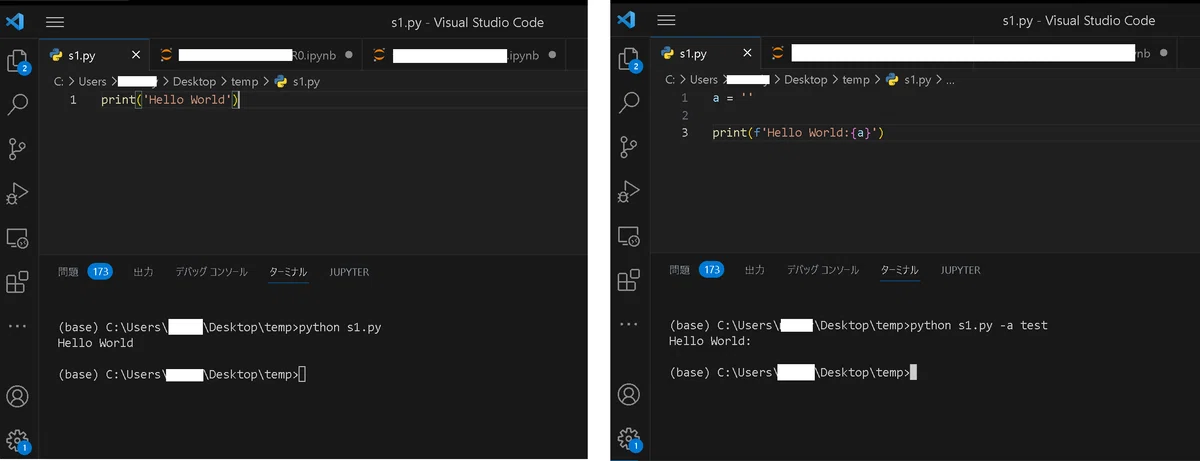Viewport: 1200px width, 461px height.
Task: Expand breadcrumb 's1.py' in right window
Action: tap(918, 79)
